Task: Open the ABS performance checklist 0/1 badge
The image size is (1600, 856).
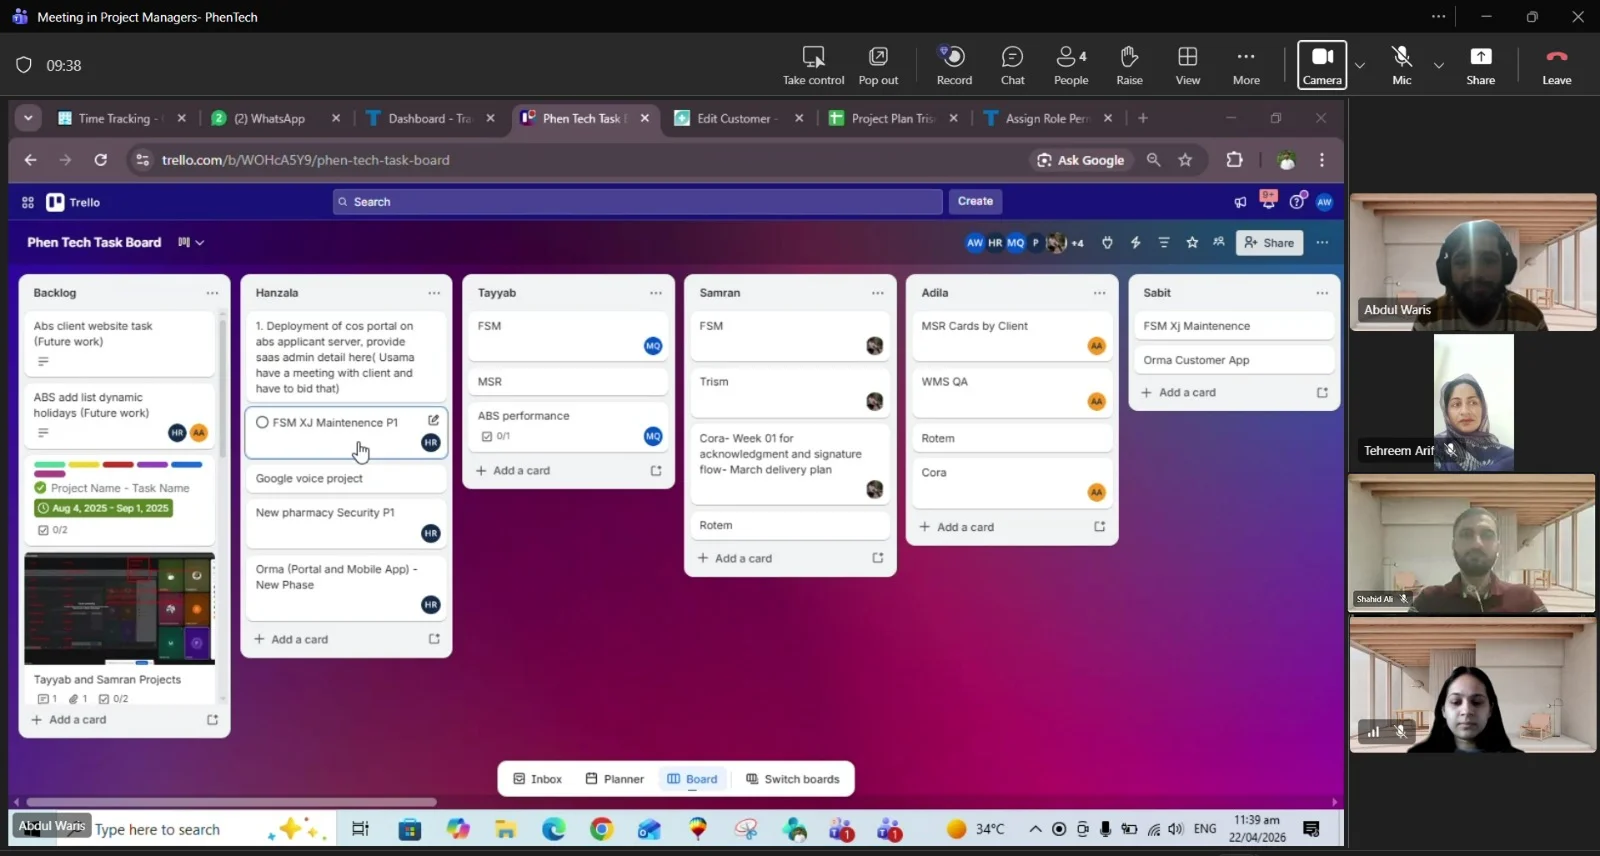Action: click(x=496, y=436)
